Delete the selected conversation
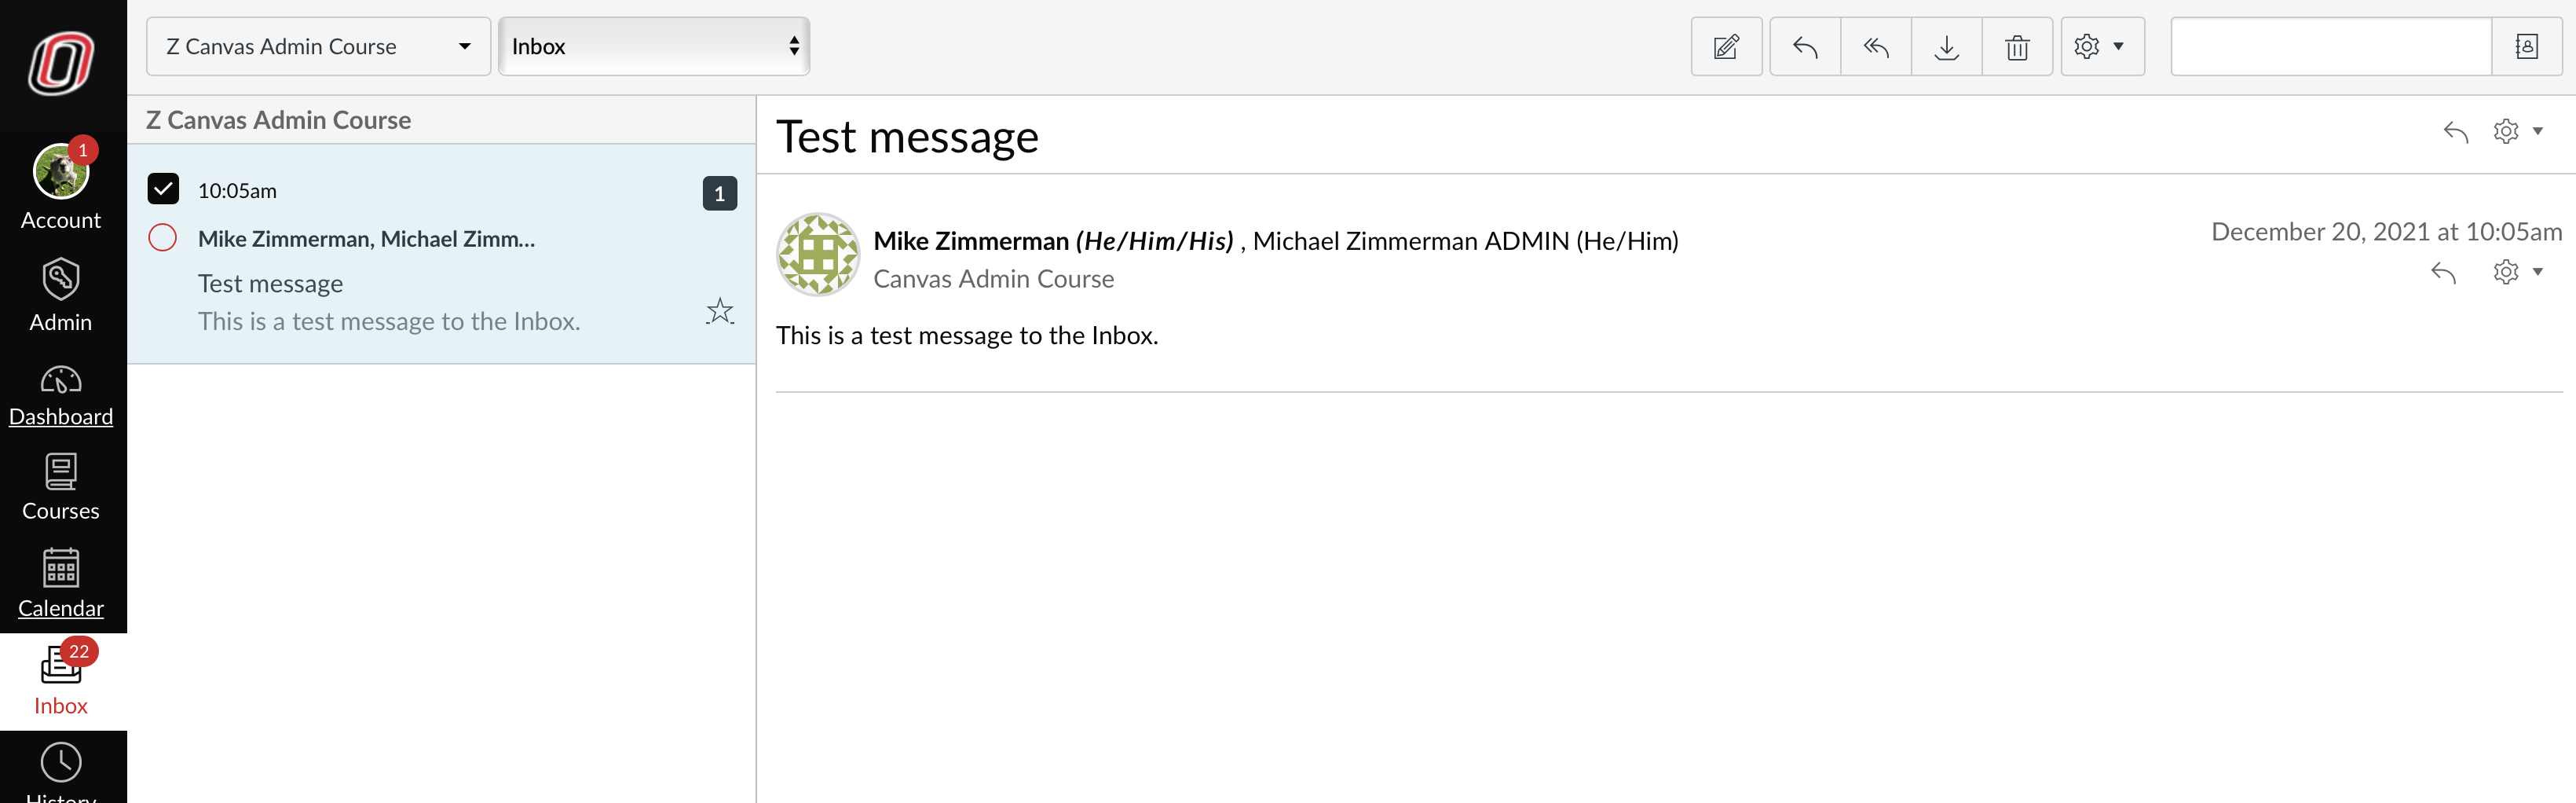 2017,46
